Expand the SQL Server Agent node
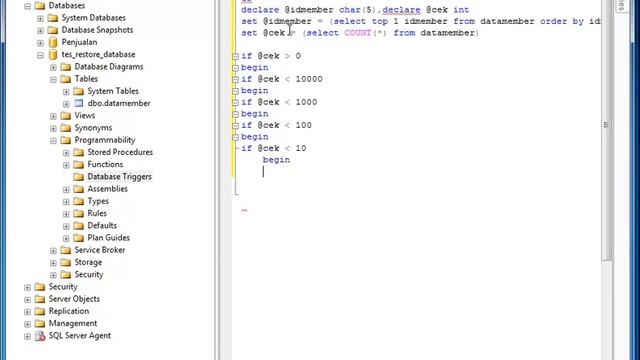Viewport: 640px width, 360px height. click(x=27, y=336)
